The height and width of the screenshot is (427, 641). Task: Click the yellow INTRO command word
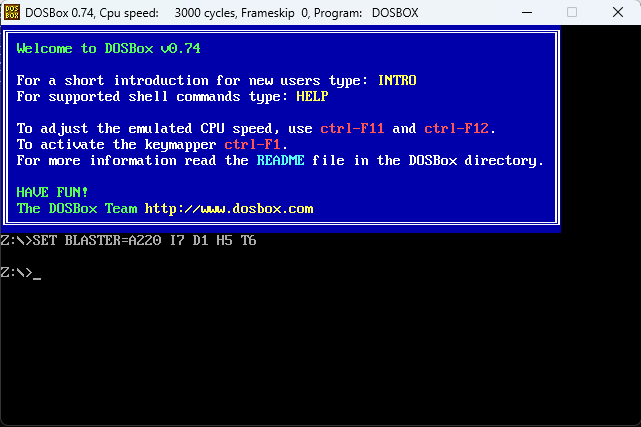point(397,80)
